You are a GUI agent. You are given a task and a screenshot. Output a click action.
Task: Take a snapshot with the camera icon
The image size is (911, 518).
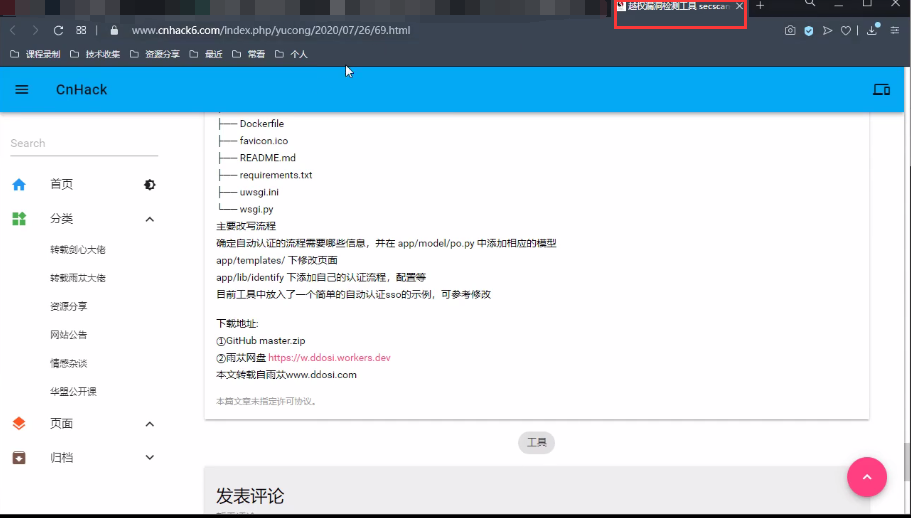790,31
